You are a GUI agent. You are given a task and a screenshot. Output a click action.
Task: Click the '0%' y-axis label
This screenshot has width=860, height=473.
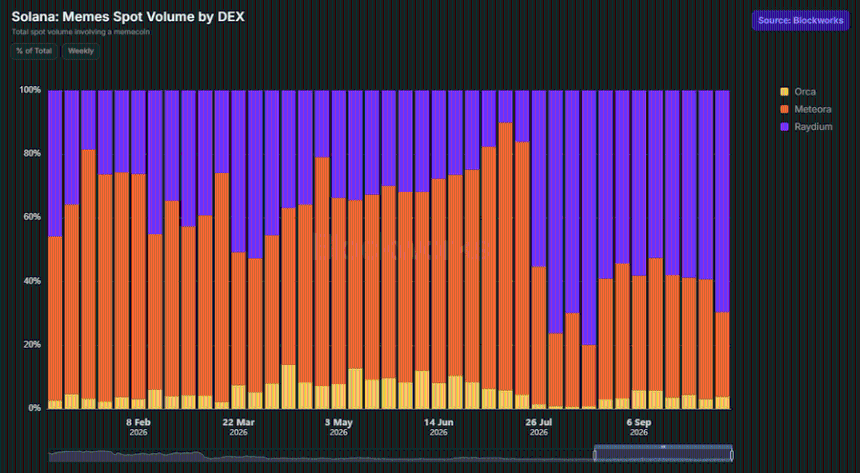35,408
